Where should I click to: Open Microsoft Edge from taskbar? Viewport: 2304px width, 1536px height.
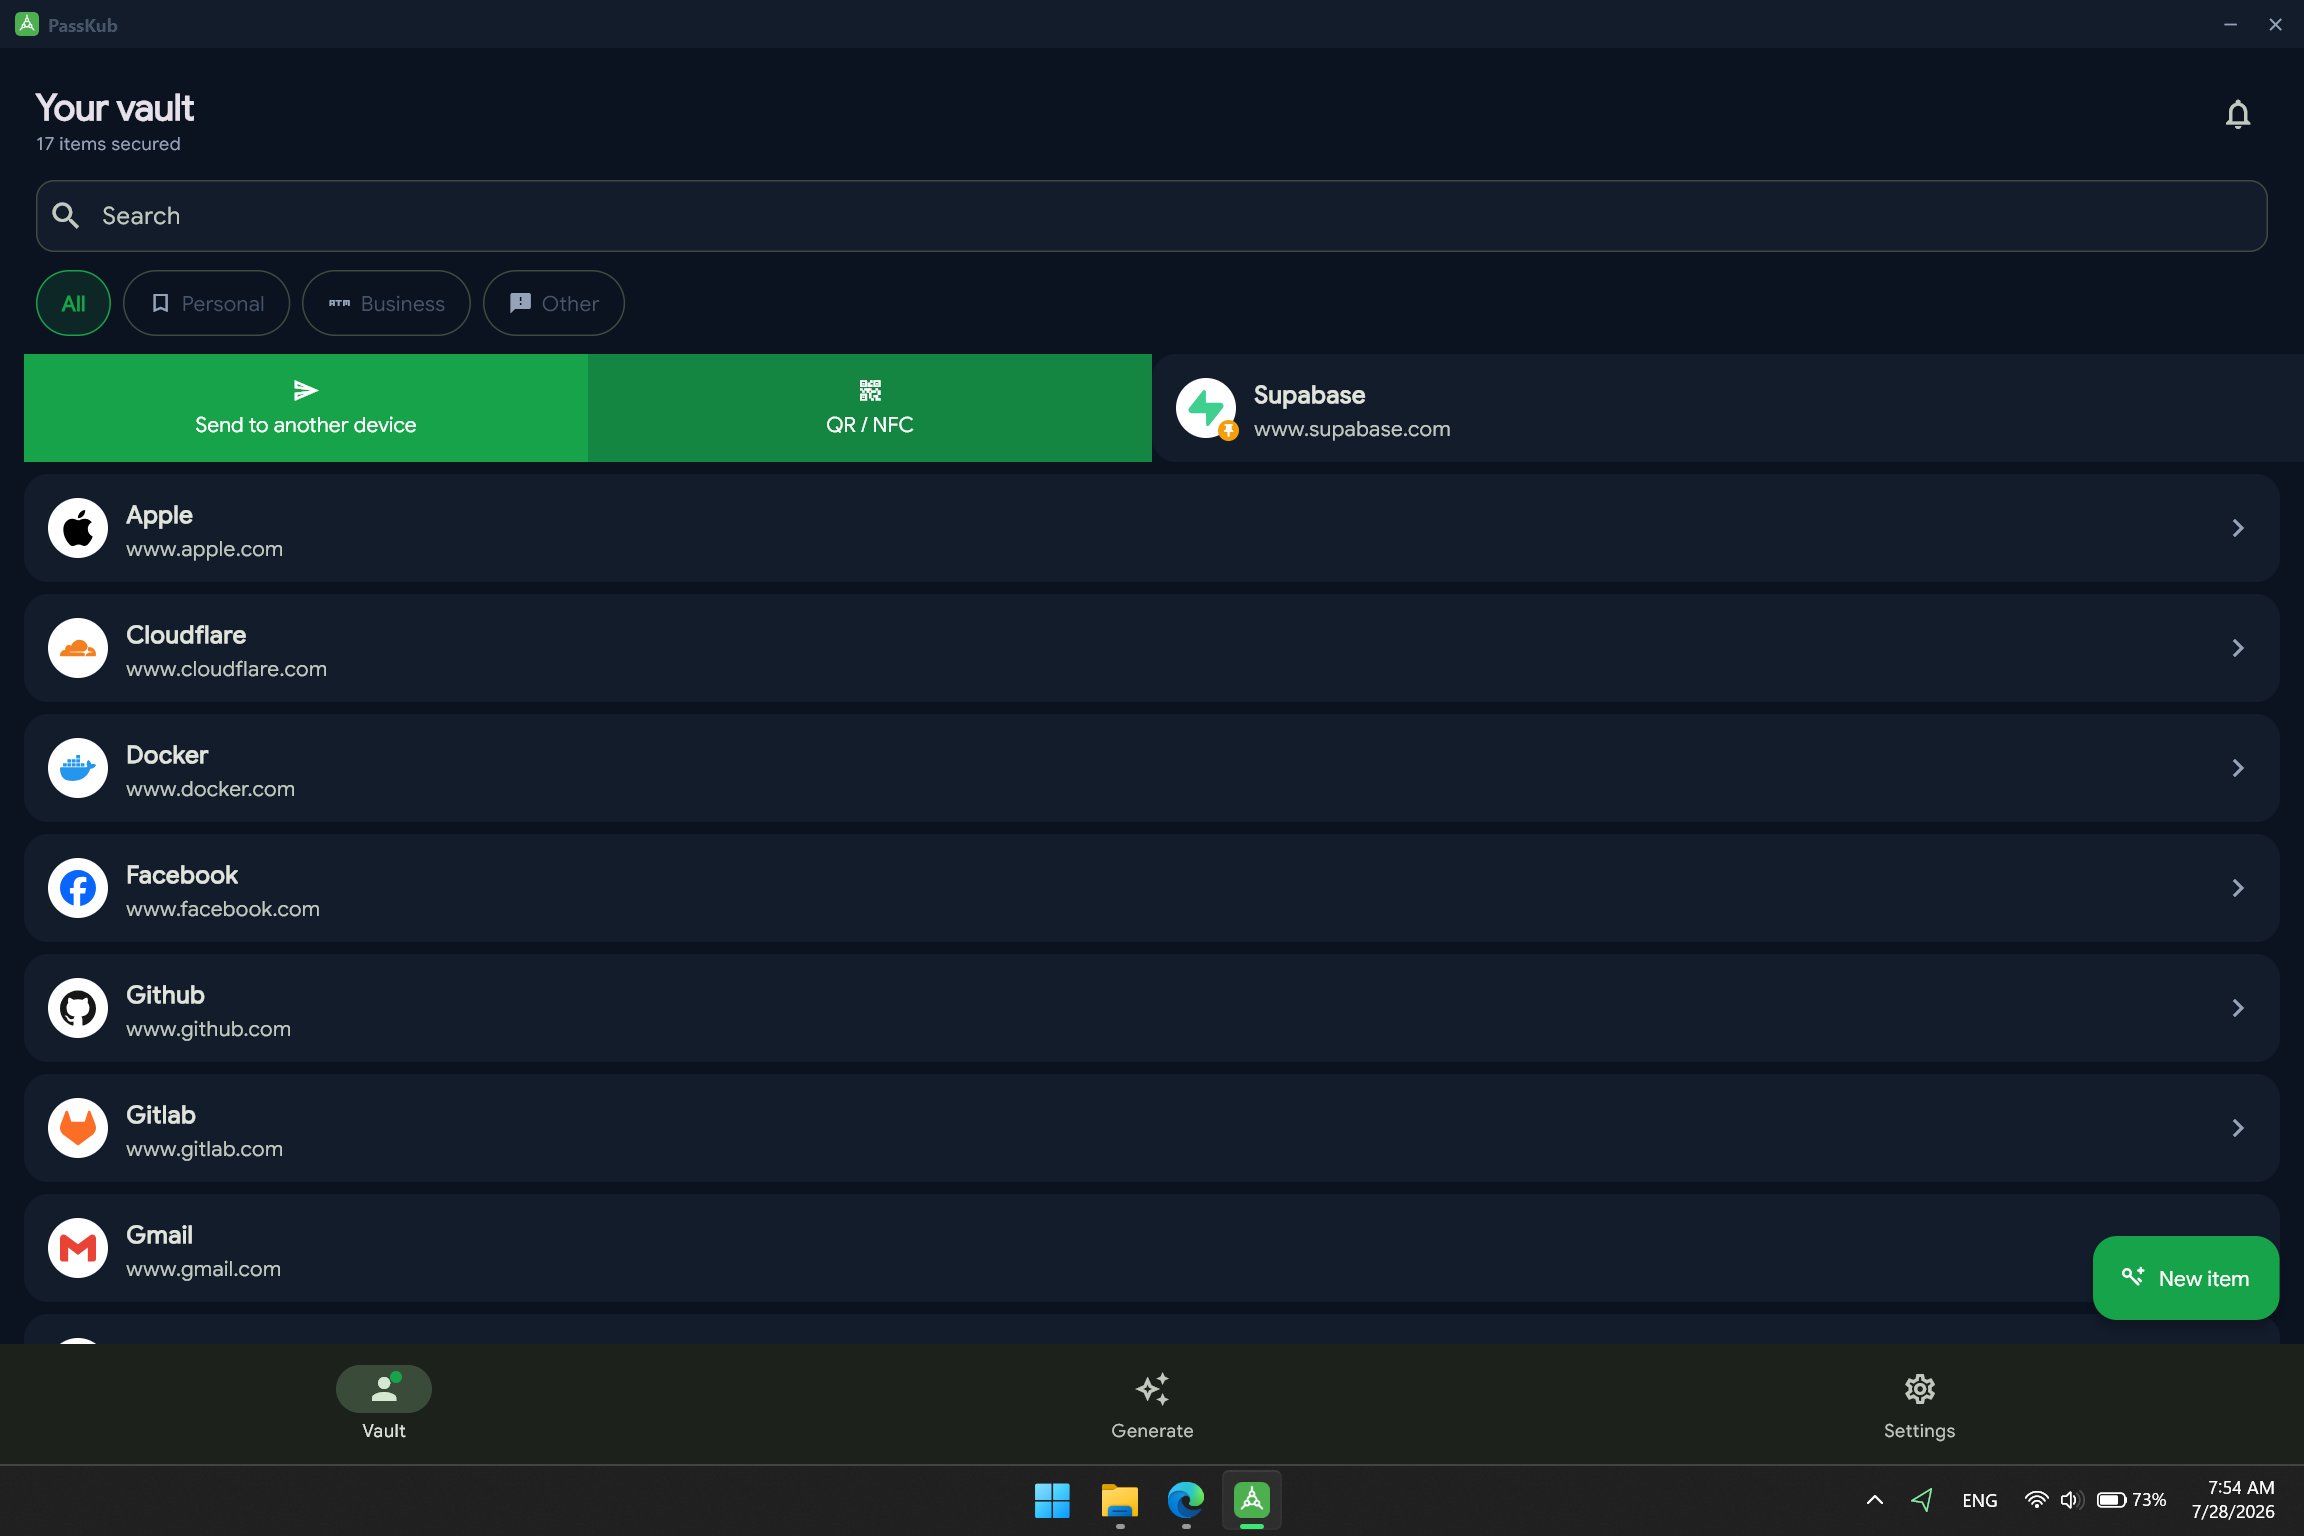(1186, 1500)
